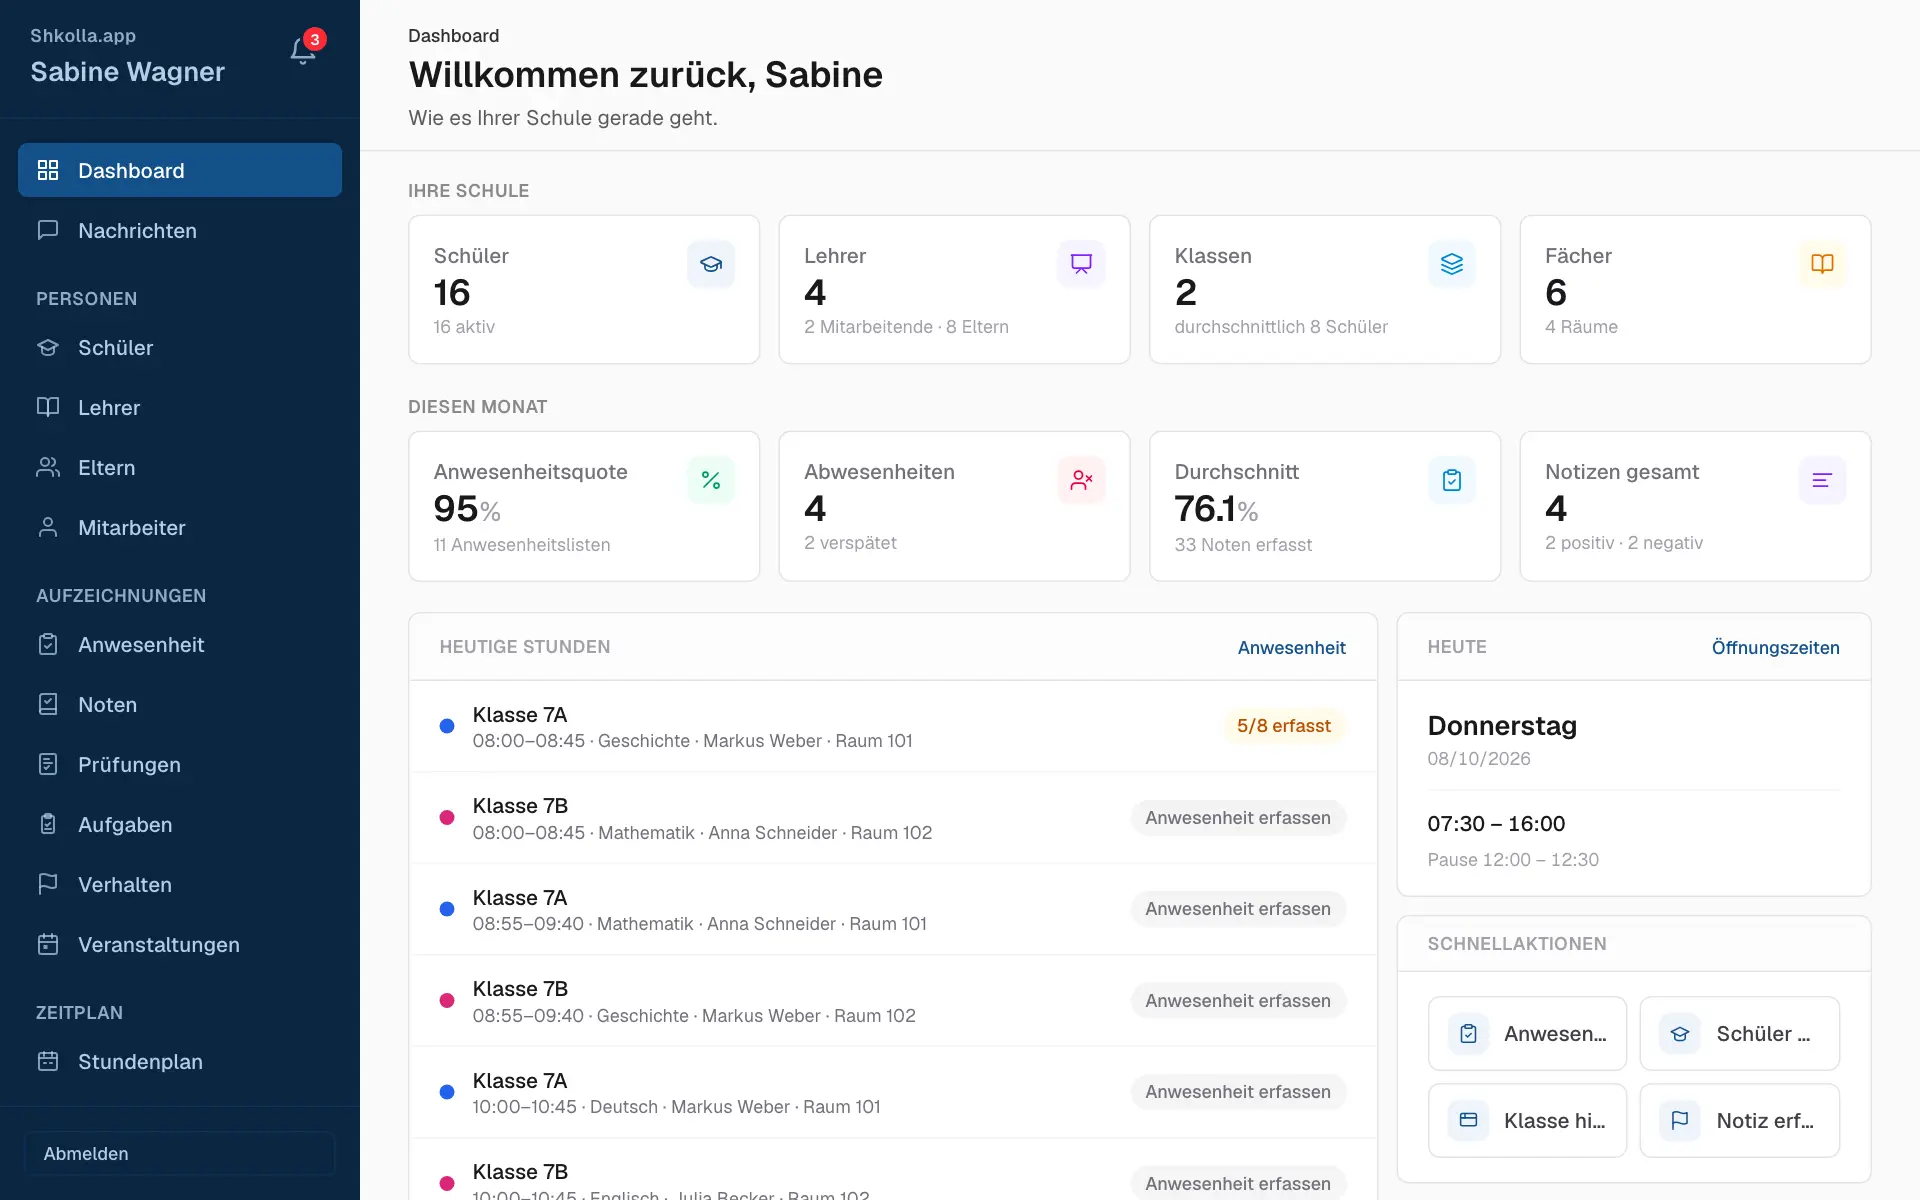Click the Fächer open book icon
The height and width of the screenshot is (1200, 1920).
1822,264
